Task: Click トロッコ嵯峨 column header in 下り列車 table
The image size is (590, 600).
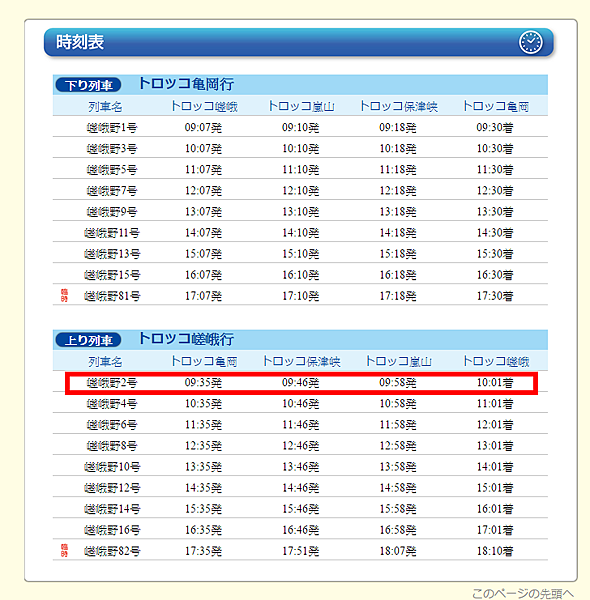Action: 204,106
